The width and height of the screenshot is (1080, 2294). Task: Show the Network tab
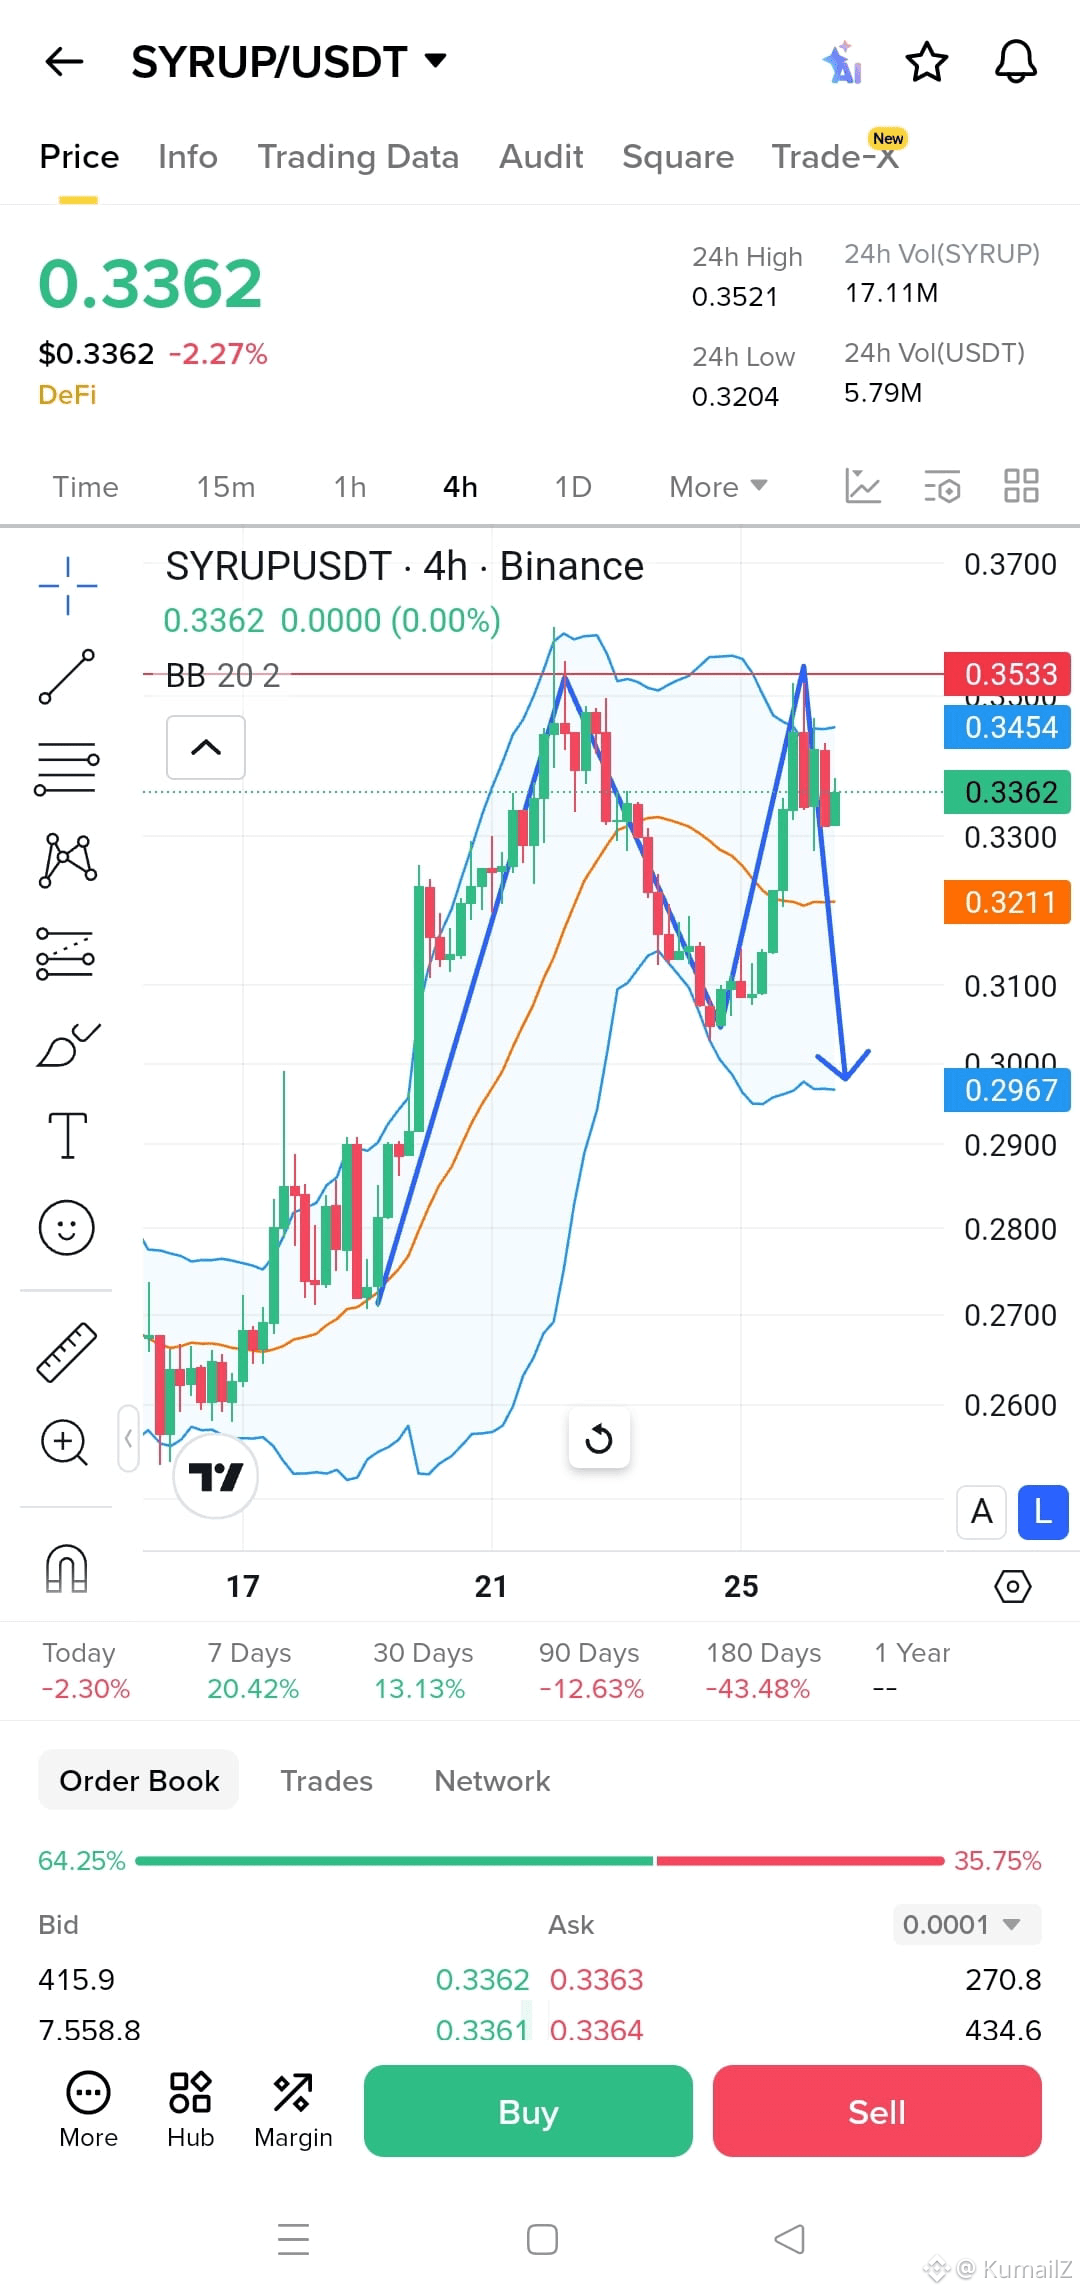point(492,1781)
